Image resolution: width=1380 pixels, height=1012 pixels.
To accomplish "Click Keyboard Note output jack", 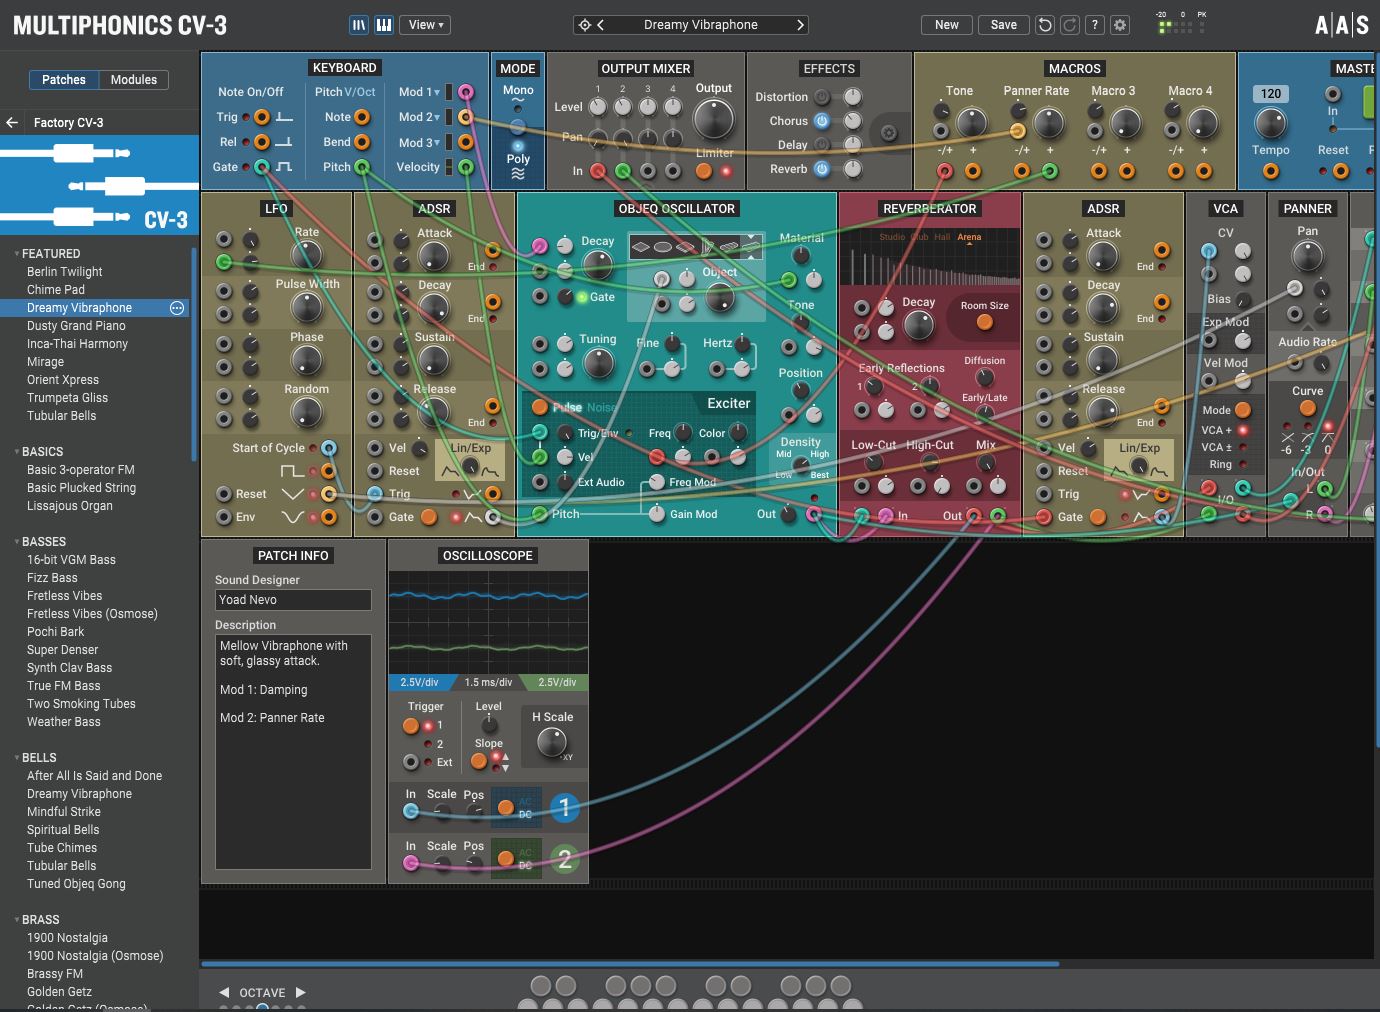I will tap(362, 117).
